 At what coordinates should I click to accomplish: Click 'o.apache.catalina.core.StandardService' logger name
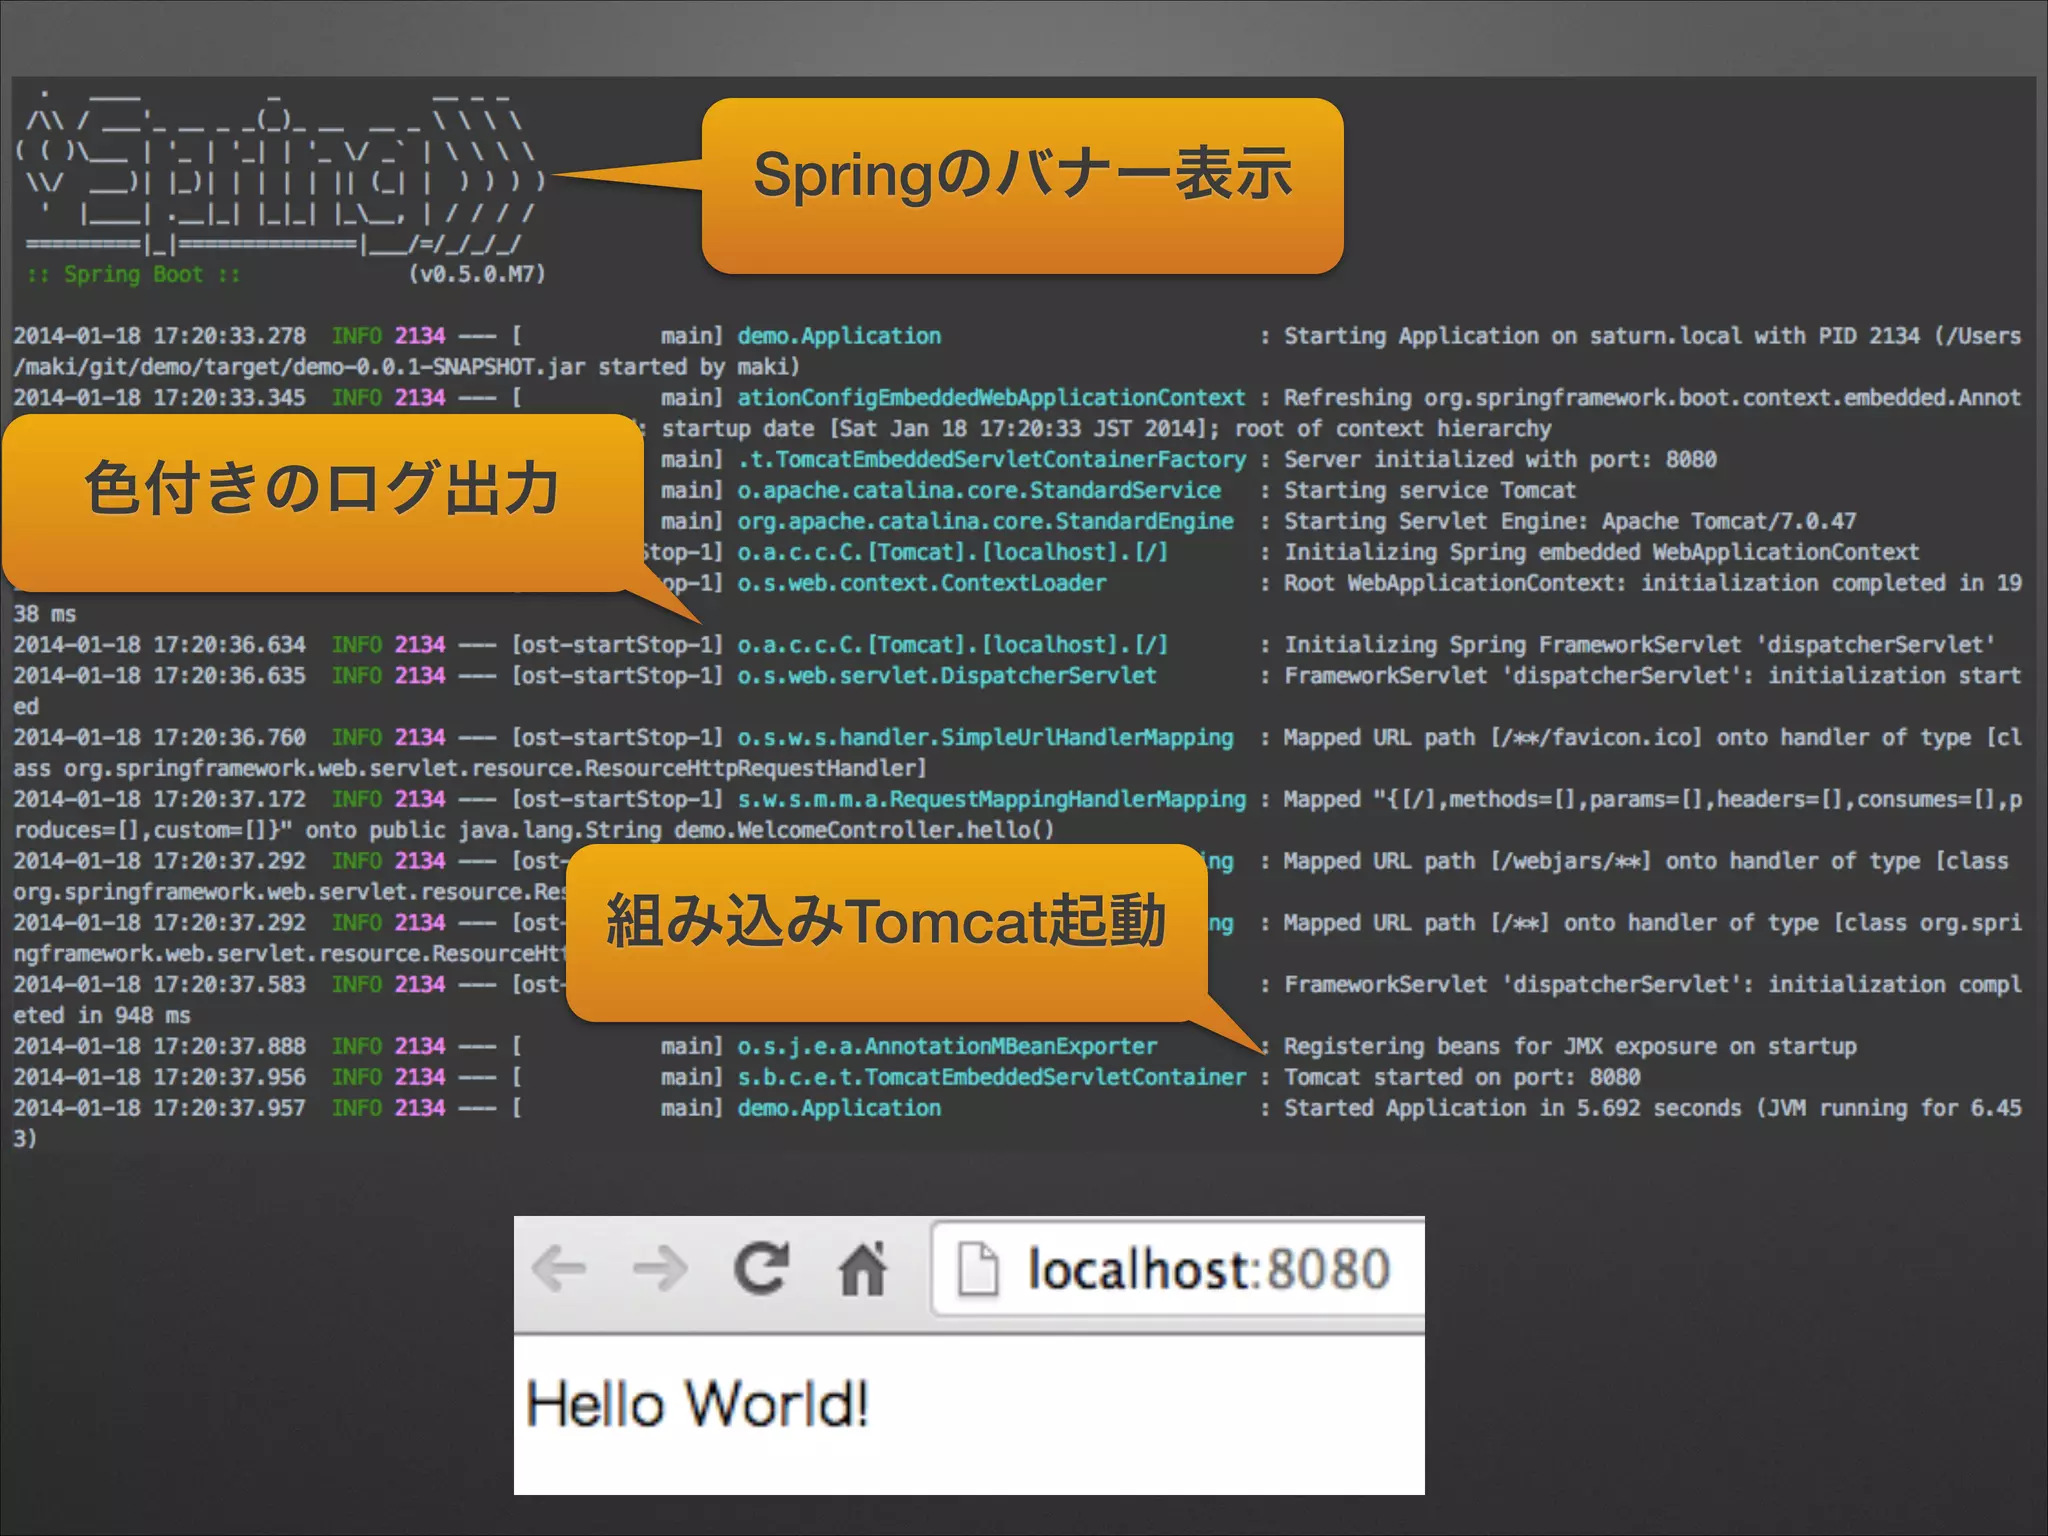tap(979, 490)
